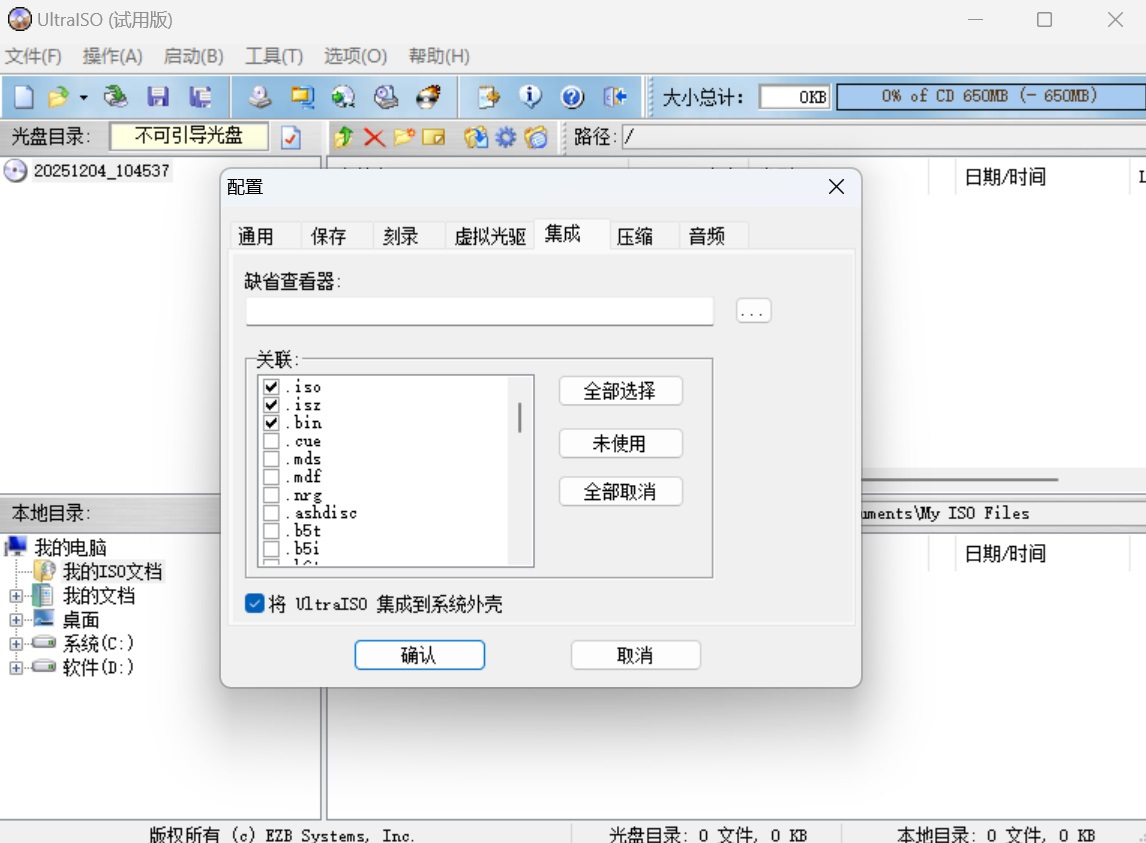1146x843 pixels.
Task: Click the blue info icon in toolbar
Action: point(530,97)
